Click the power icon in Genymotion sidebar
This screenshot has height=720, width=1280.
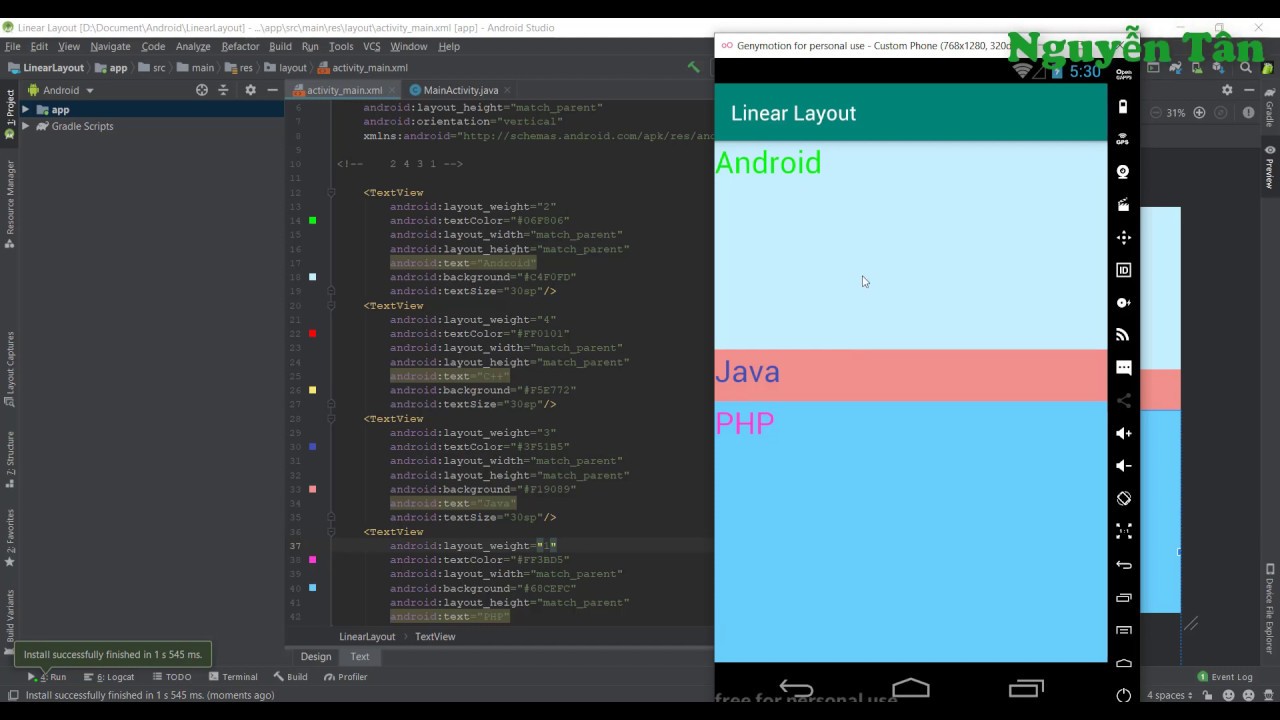tap(1123, 695)
